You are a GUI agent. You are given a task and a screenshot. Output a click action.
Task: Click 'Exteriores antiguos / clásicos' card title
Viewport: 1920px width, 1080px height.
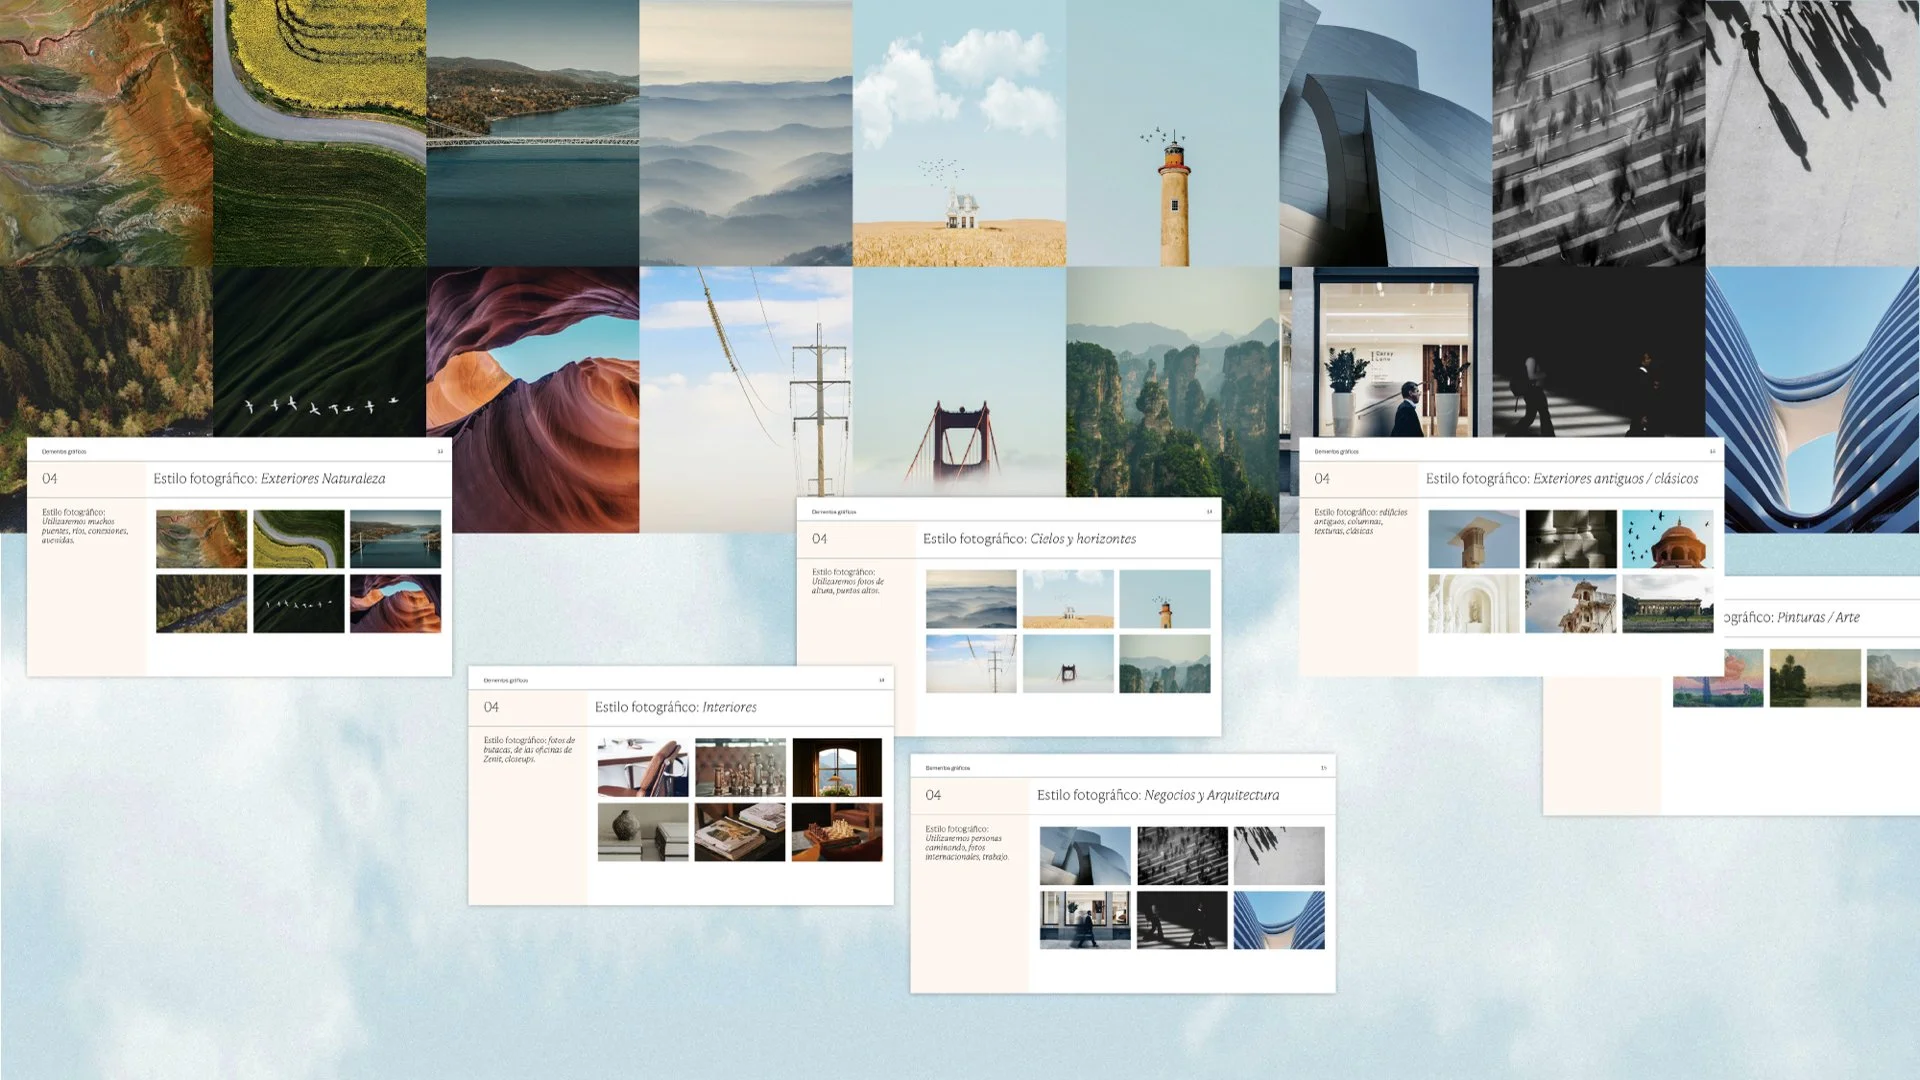coord(1562,479)
